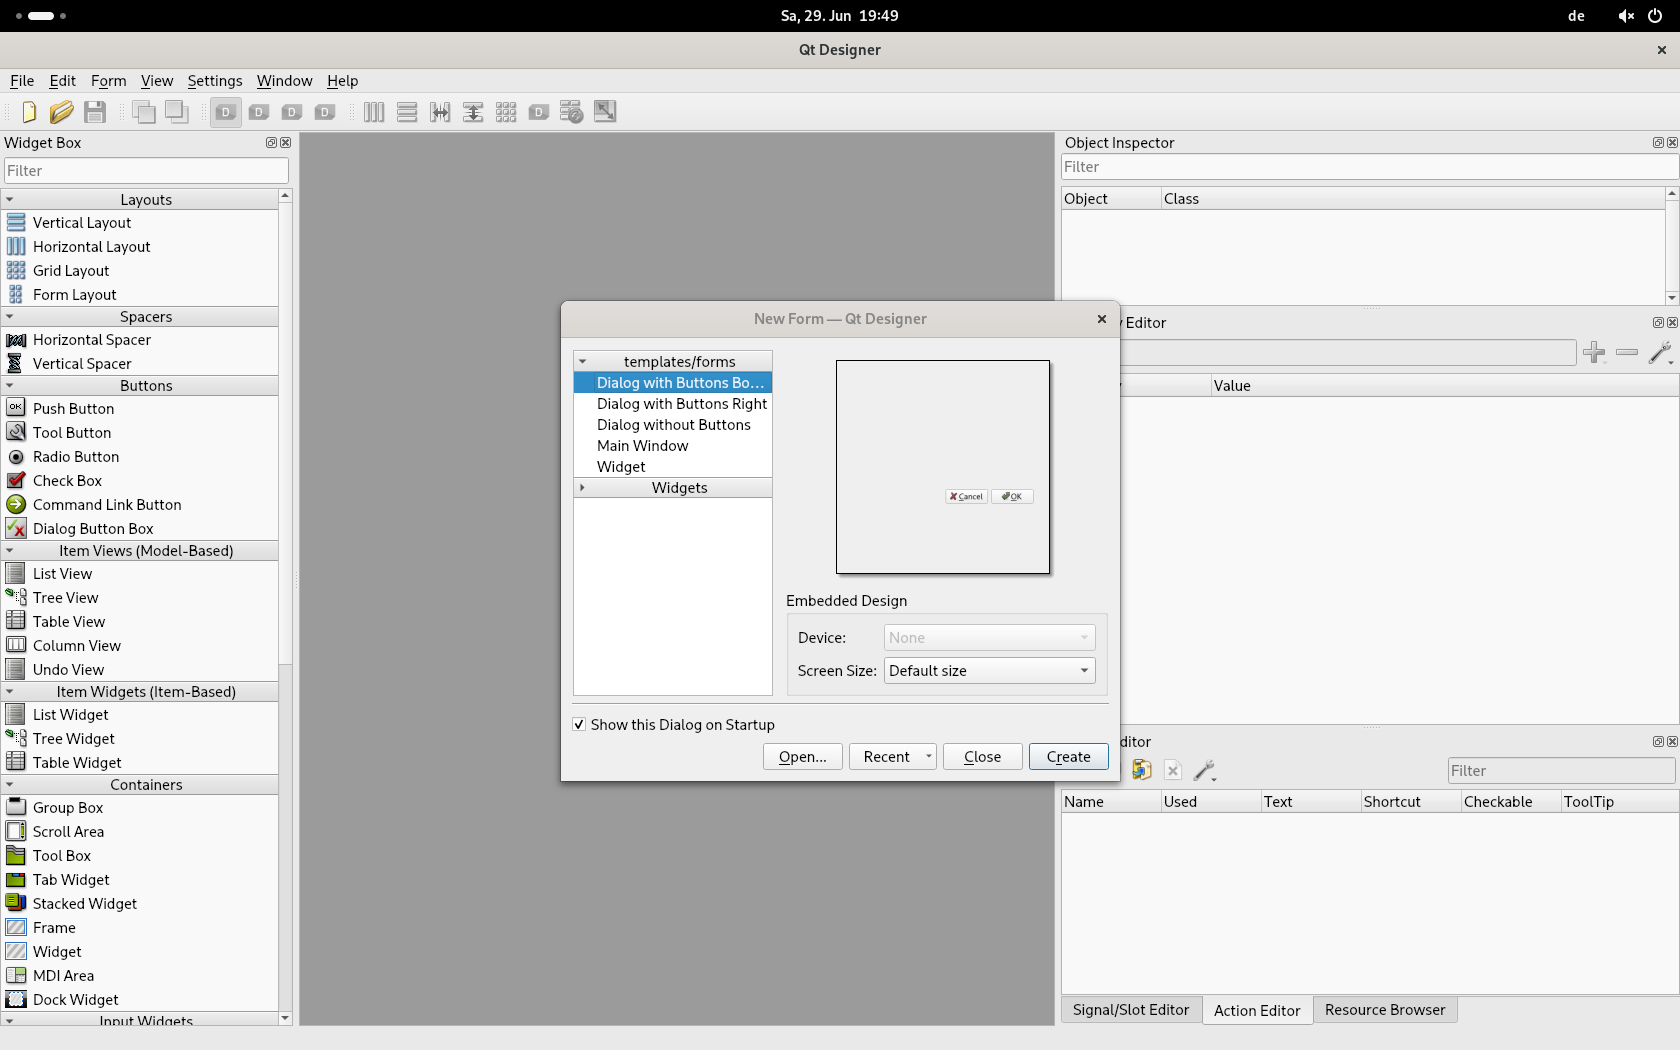The height and width of the screenshot is (1050, 1680).
Task: Select the Edit Widgets mode icon
Action: click(x=226, y=112)
